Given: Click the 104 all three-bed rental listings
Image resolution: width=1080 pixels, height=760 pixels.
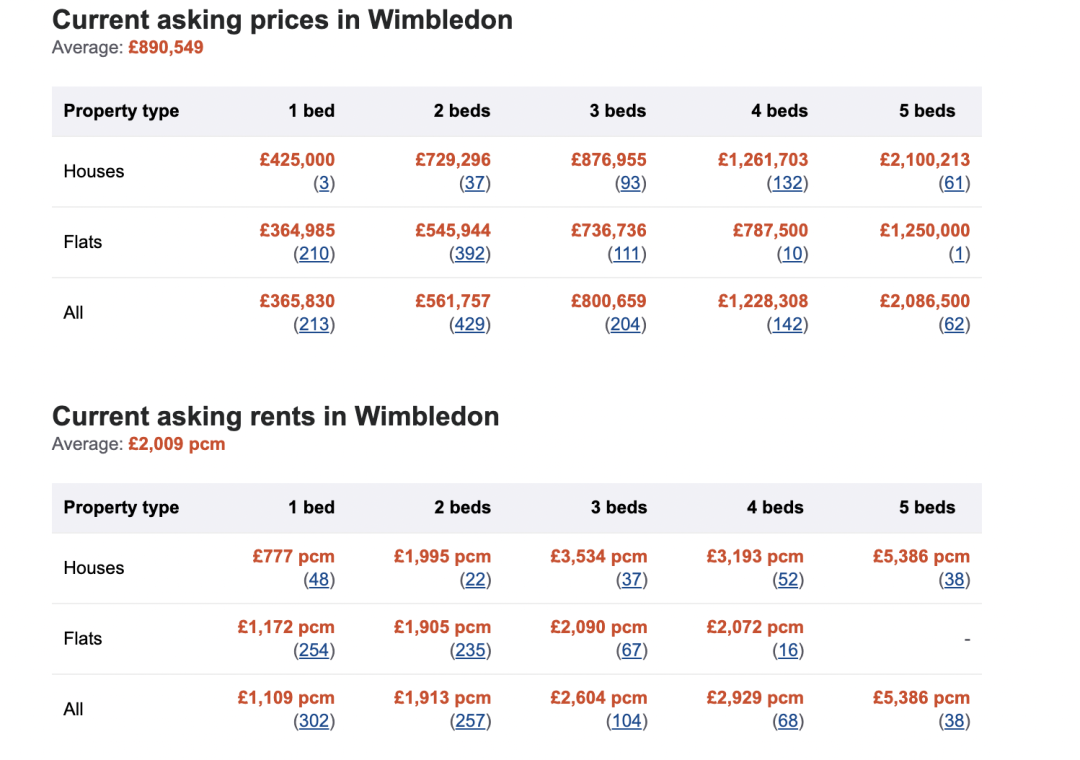Looking at the screenshot, I should pyautogui.click(x=627, y=721).
